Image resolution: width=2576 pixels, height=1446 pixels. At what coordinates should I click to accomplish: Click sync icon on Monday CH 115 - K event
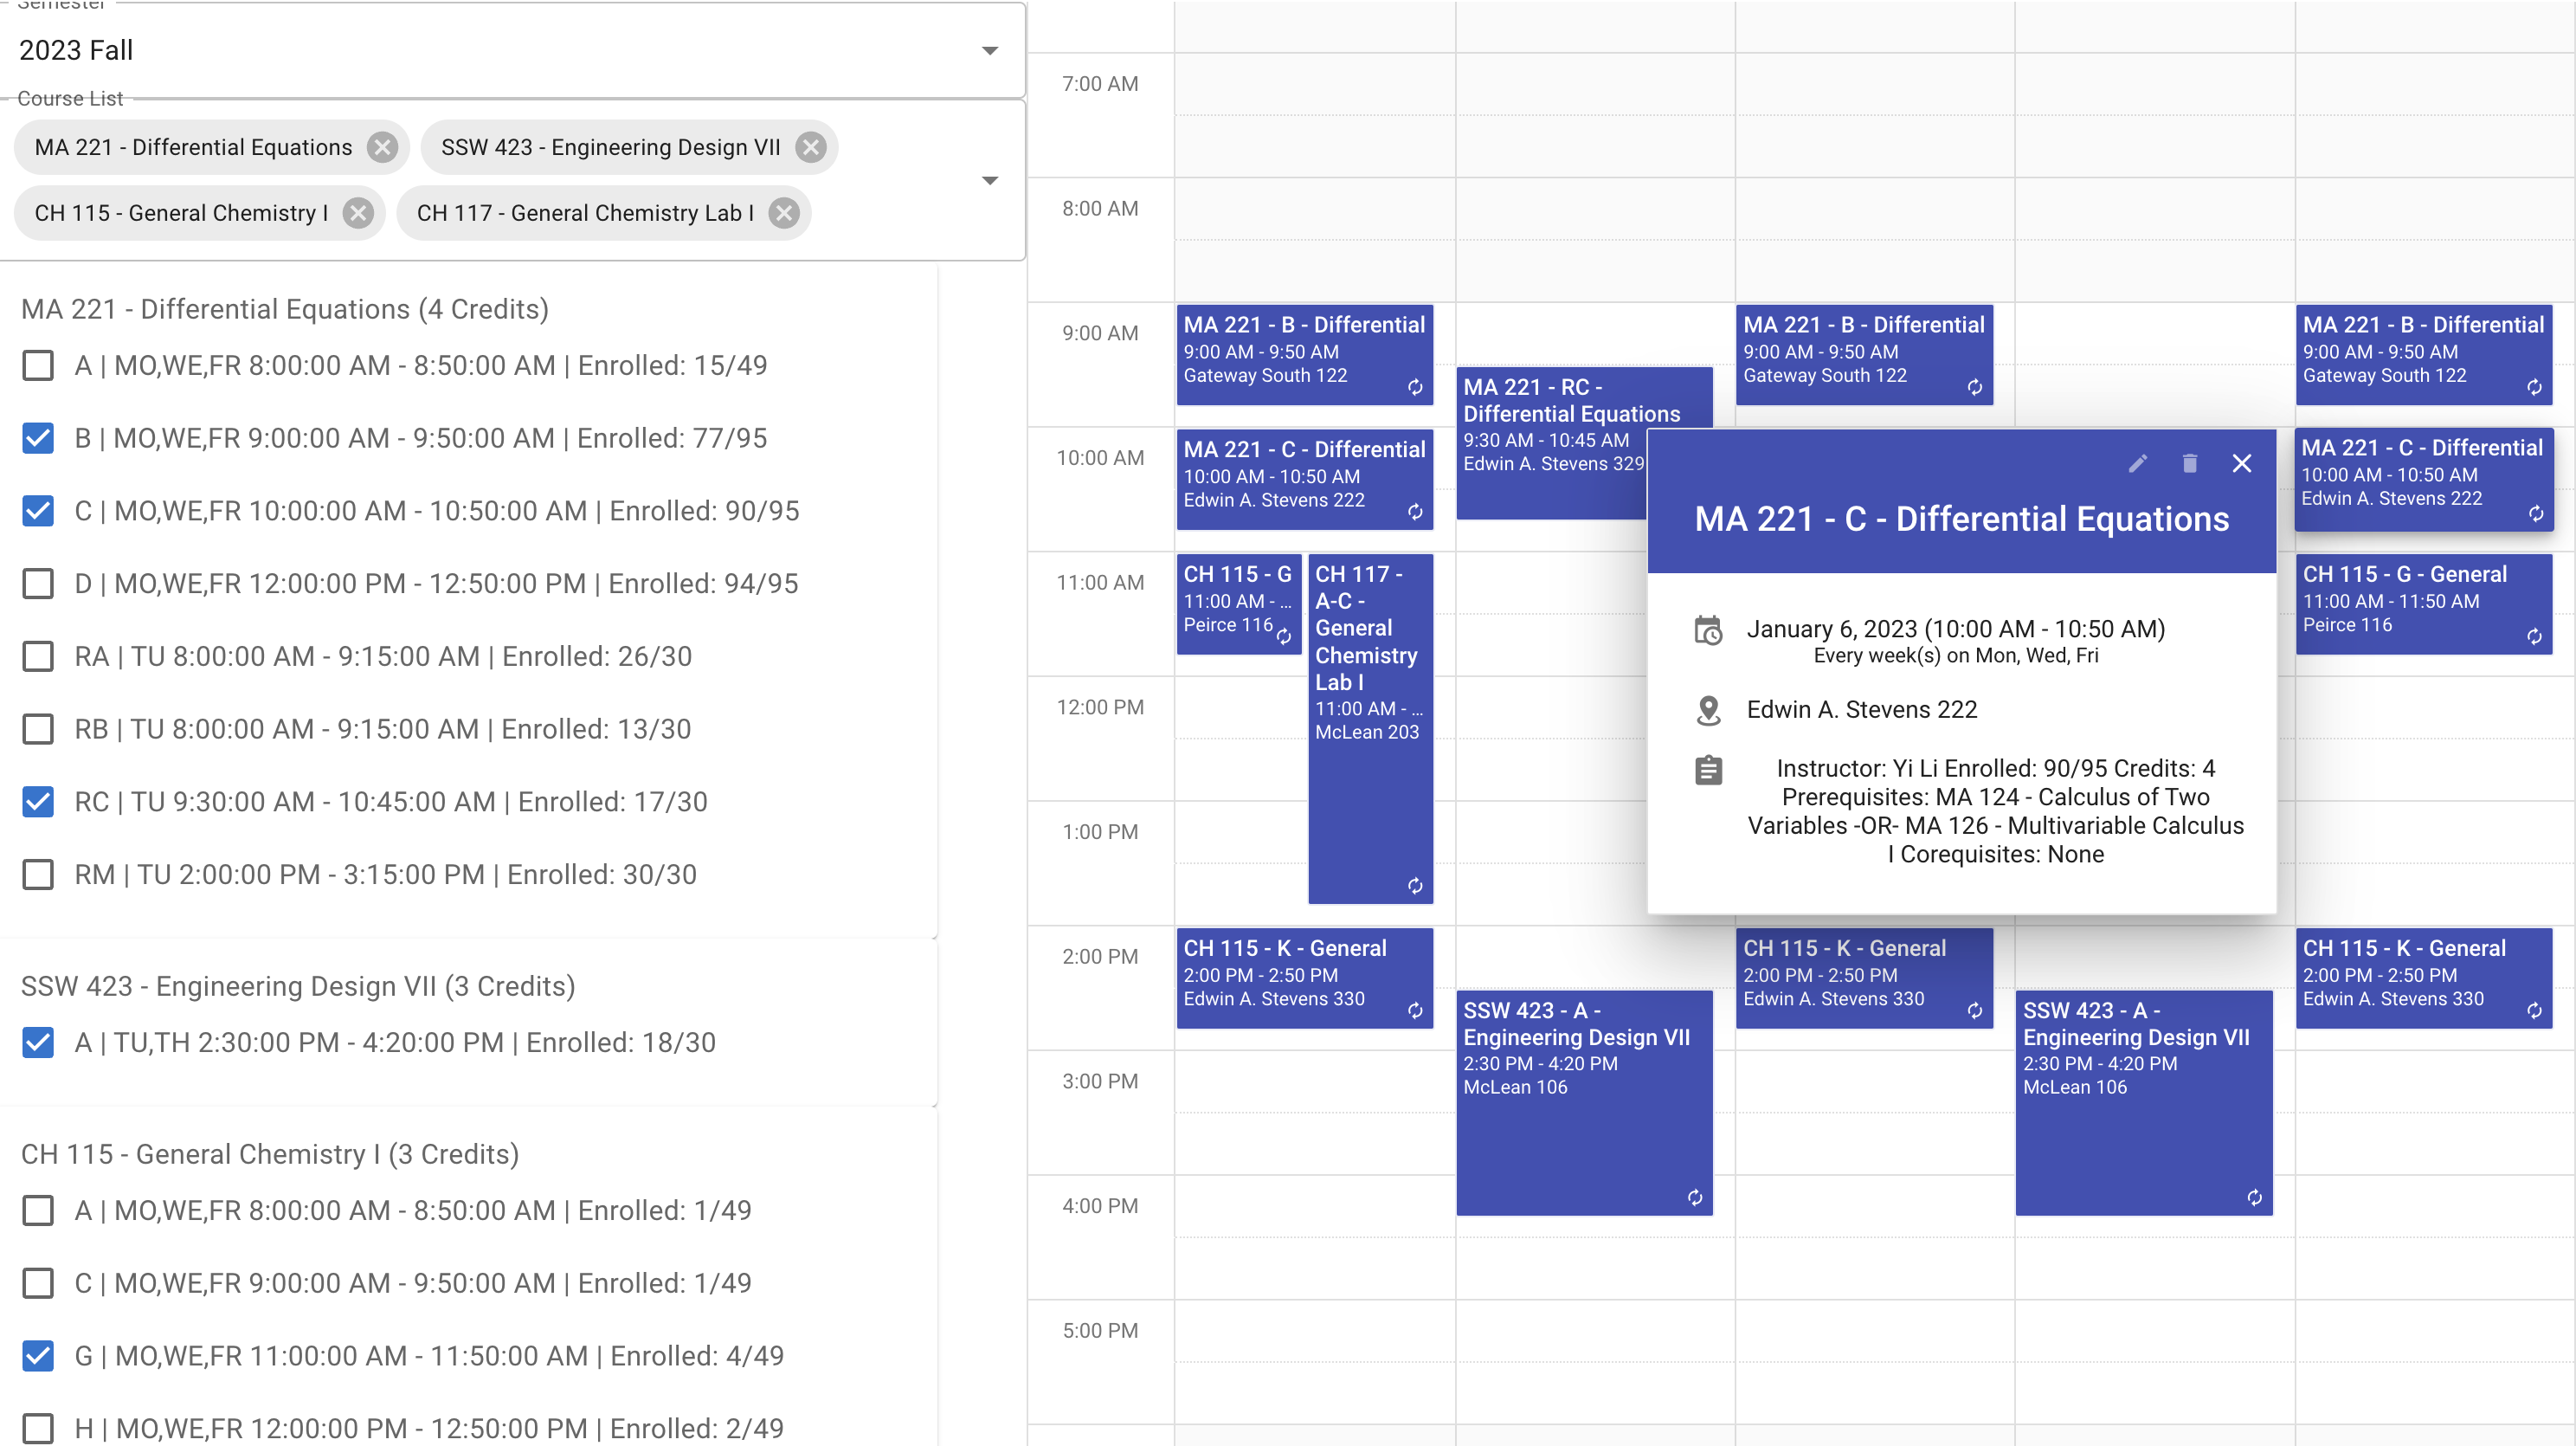pyautogui.click(x=1416, y=1011)
